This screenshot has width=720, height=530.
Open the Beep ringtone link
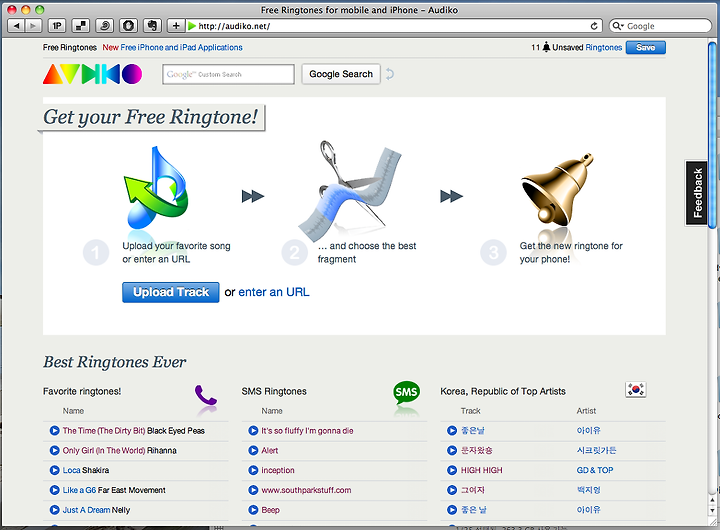click(x=270, y=509)
